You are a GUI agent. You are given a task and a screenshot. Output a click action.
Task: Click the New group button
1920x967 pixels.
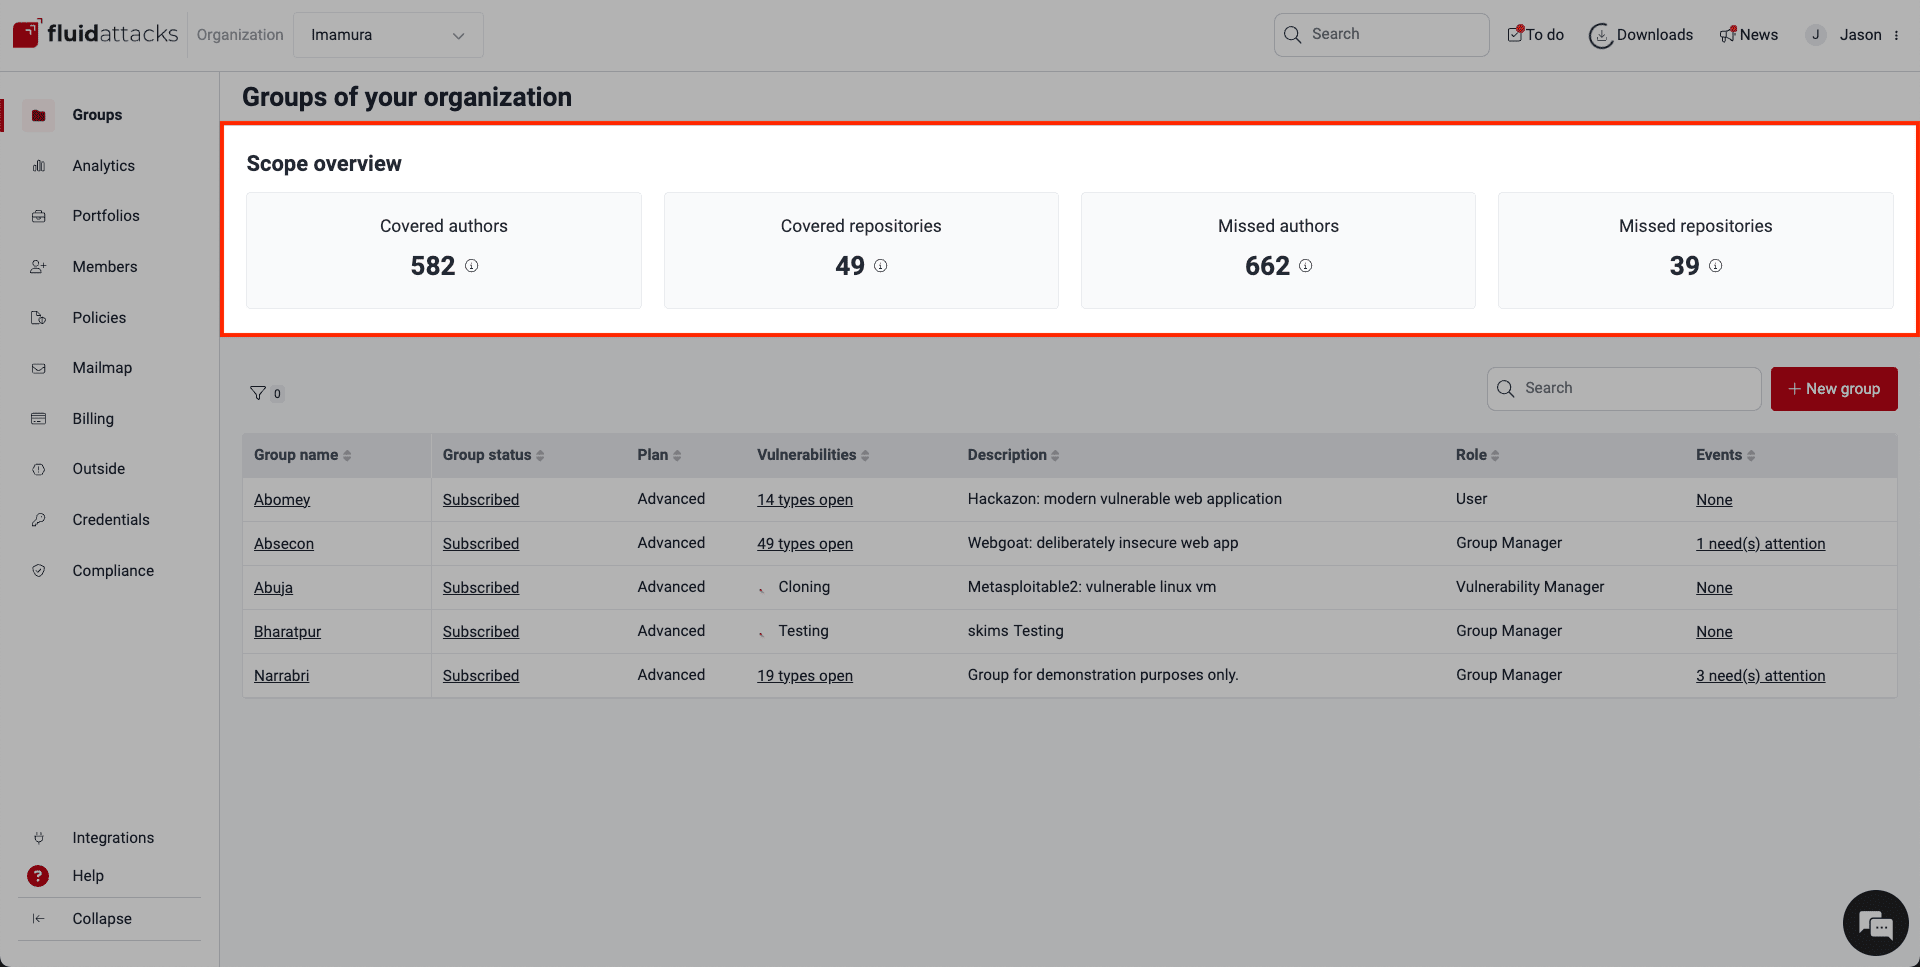tap(1834, 389)
